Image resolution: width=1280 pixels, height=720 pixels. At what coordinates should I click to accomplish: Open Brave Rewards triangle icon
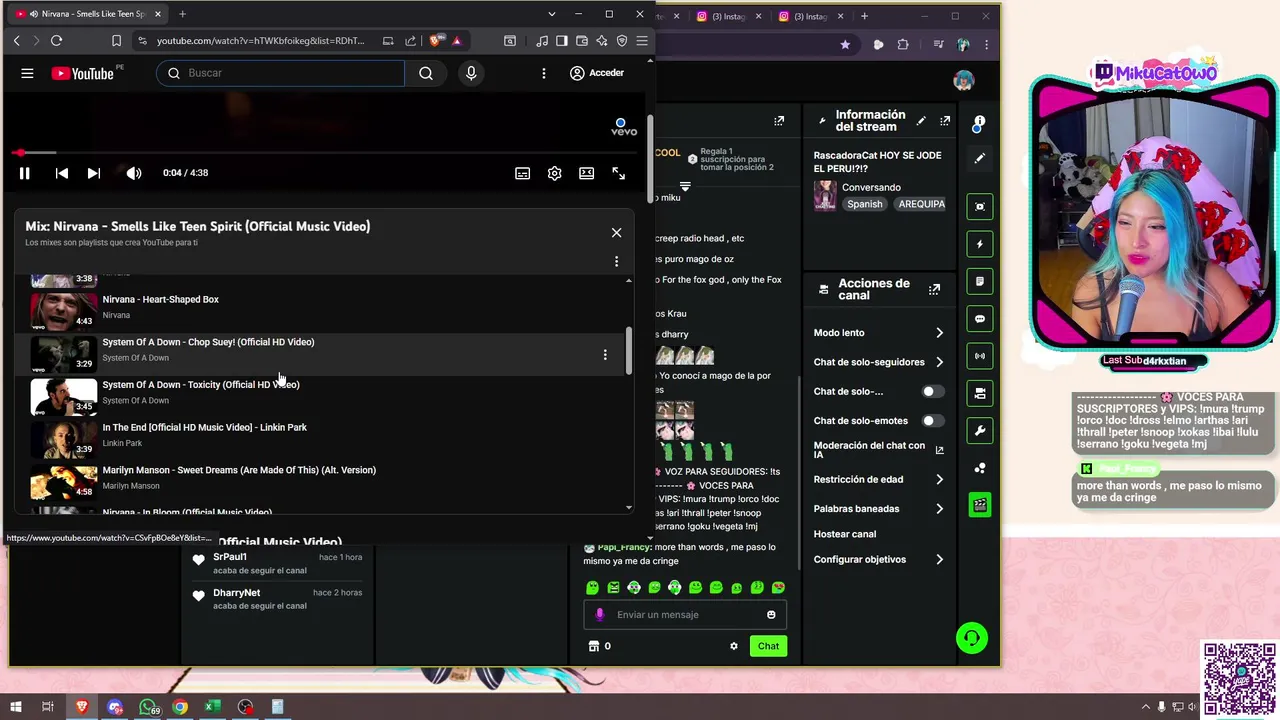click(x=457, y=41)
